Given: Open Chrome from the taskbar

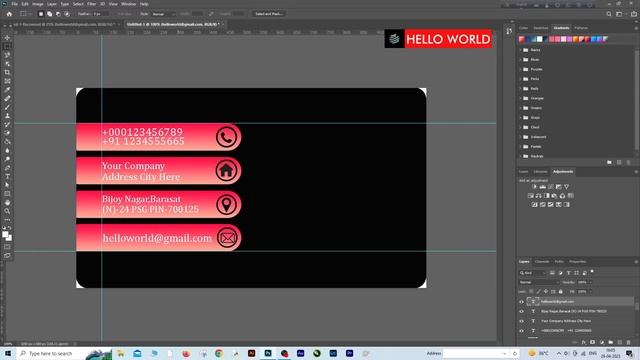Looking at the screenshot, I should point(219,353).
